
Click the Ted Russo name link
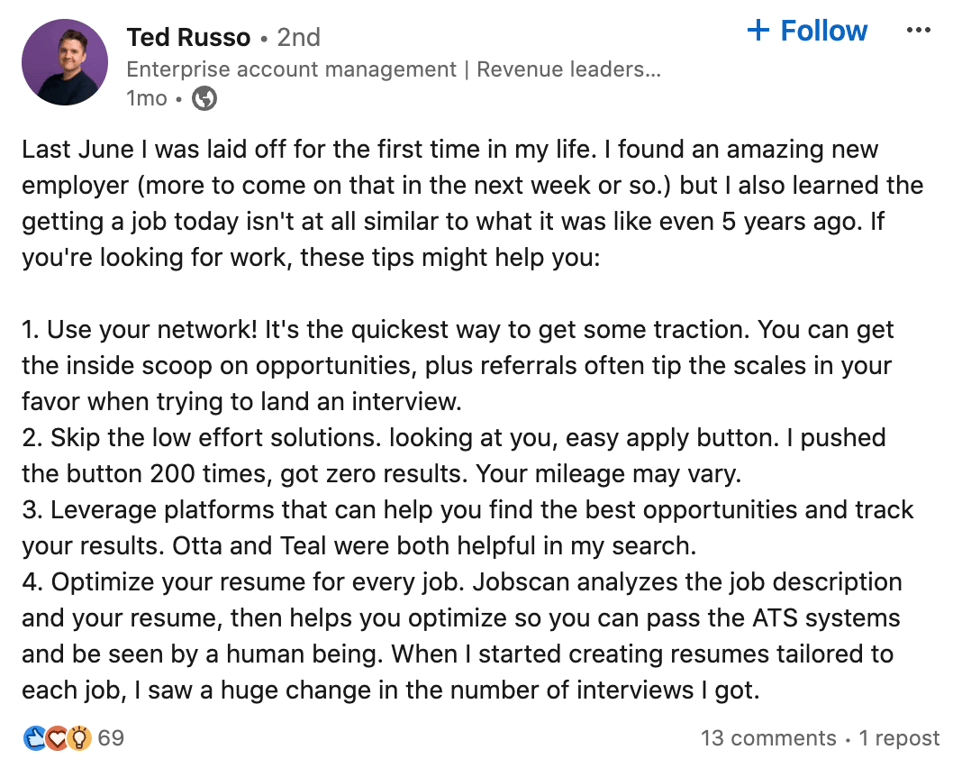click(x=188, y=37)
